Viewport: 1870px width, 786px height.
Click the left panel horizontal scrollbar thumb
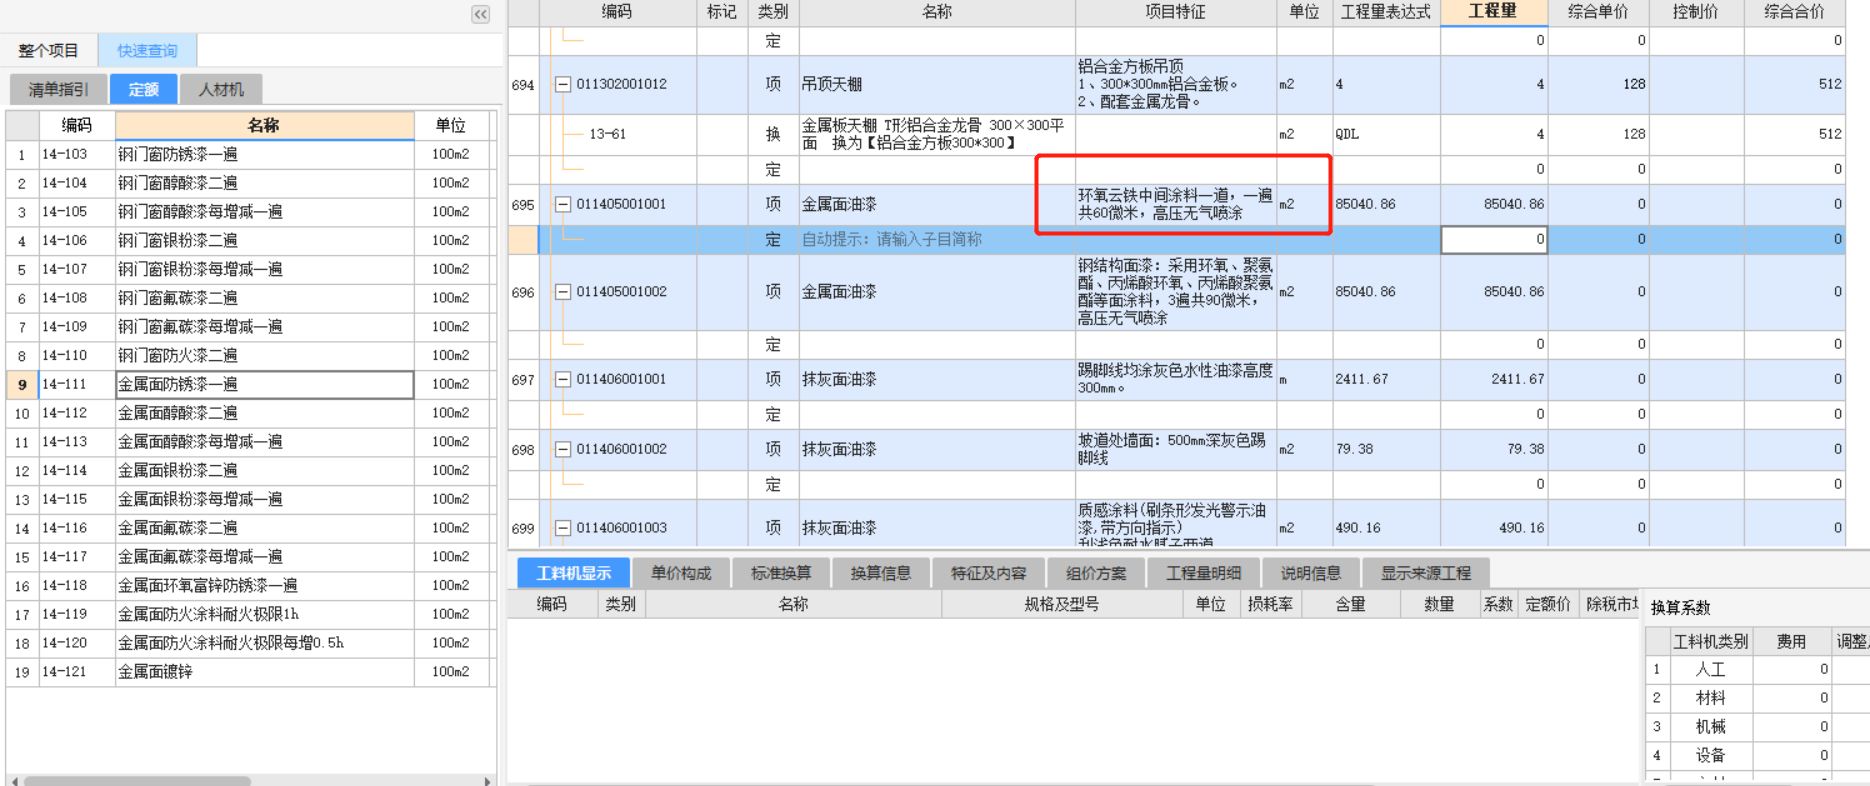tap(137, 780)
